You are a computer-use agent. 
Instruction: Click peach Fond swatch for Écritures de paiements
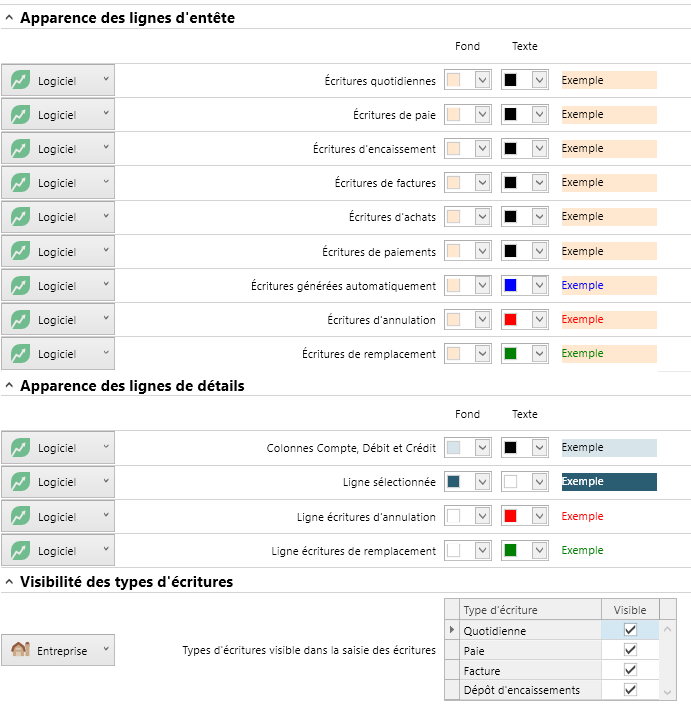[453, 251]
